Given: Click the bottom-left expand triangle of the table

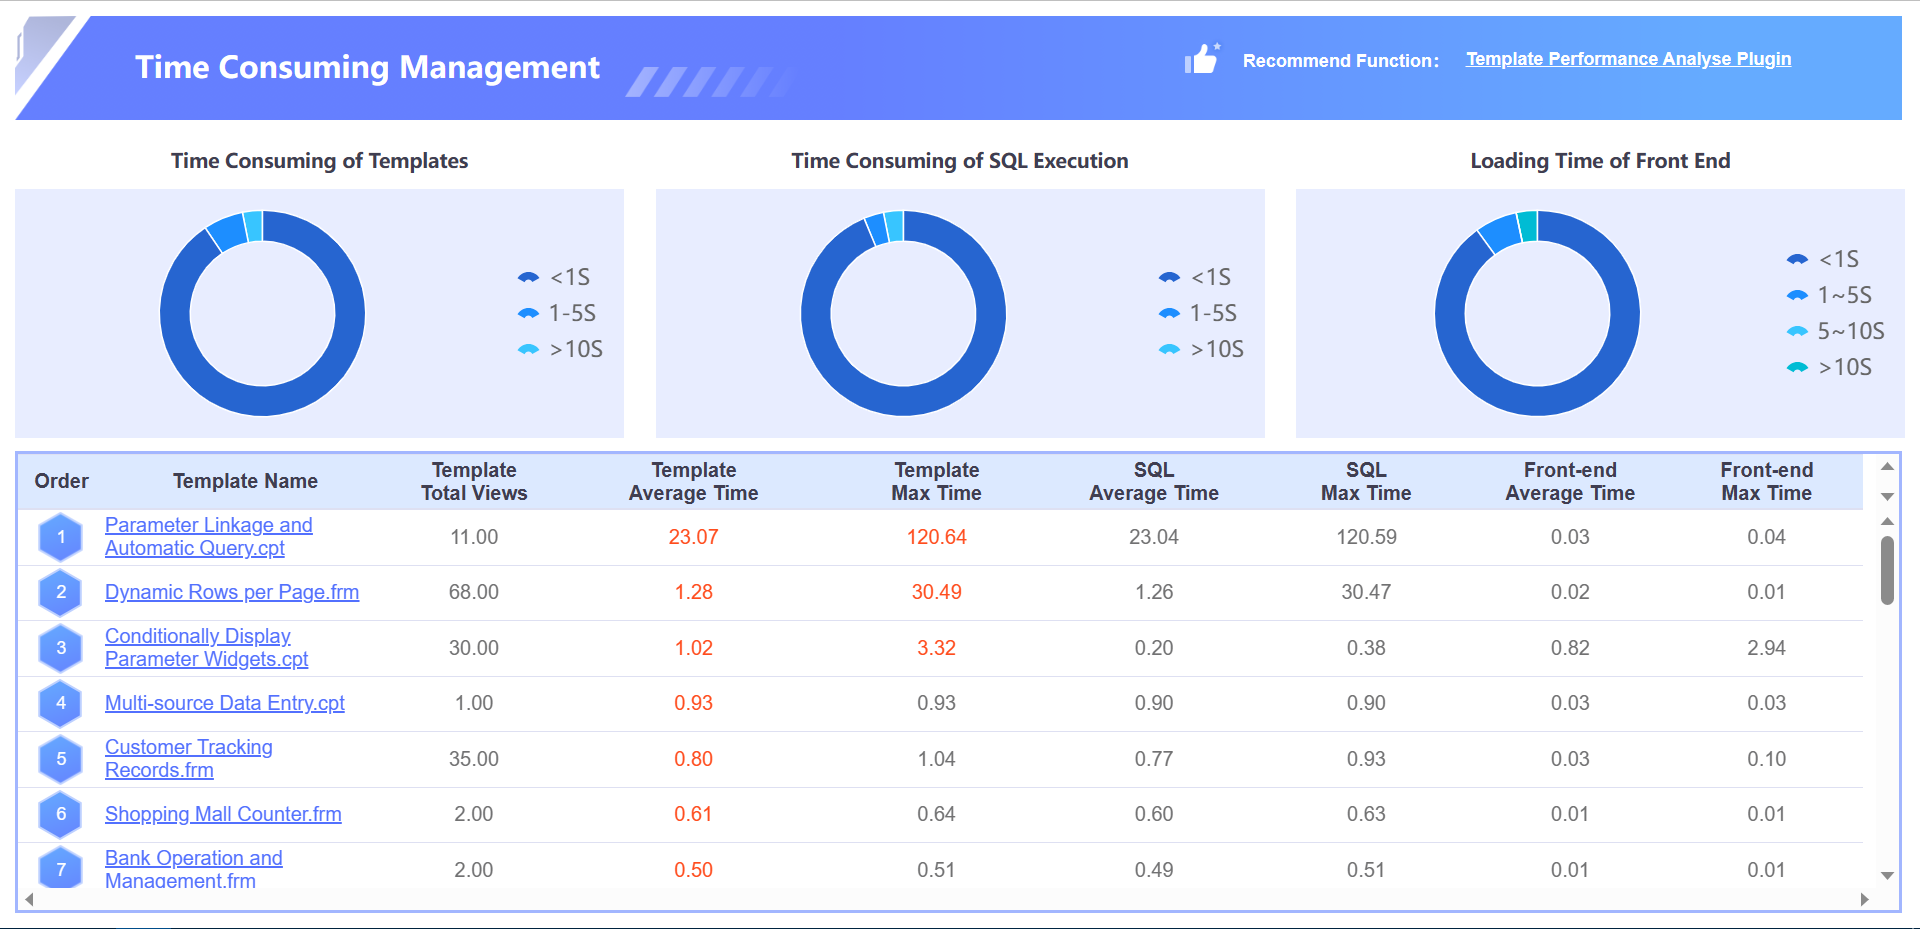Looking at the screenshot, I should tap(29, 899).
